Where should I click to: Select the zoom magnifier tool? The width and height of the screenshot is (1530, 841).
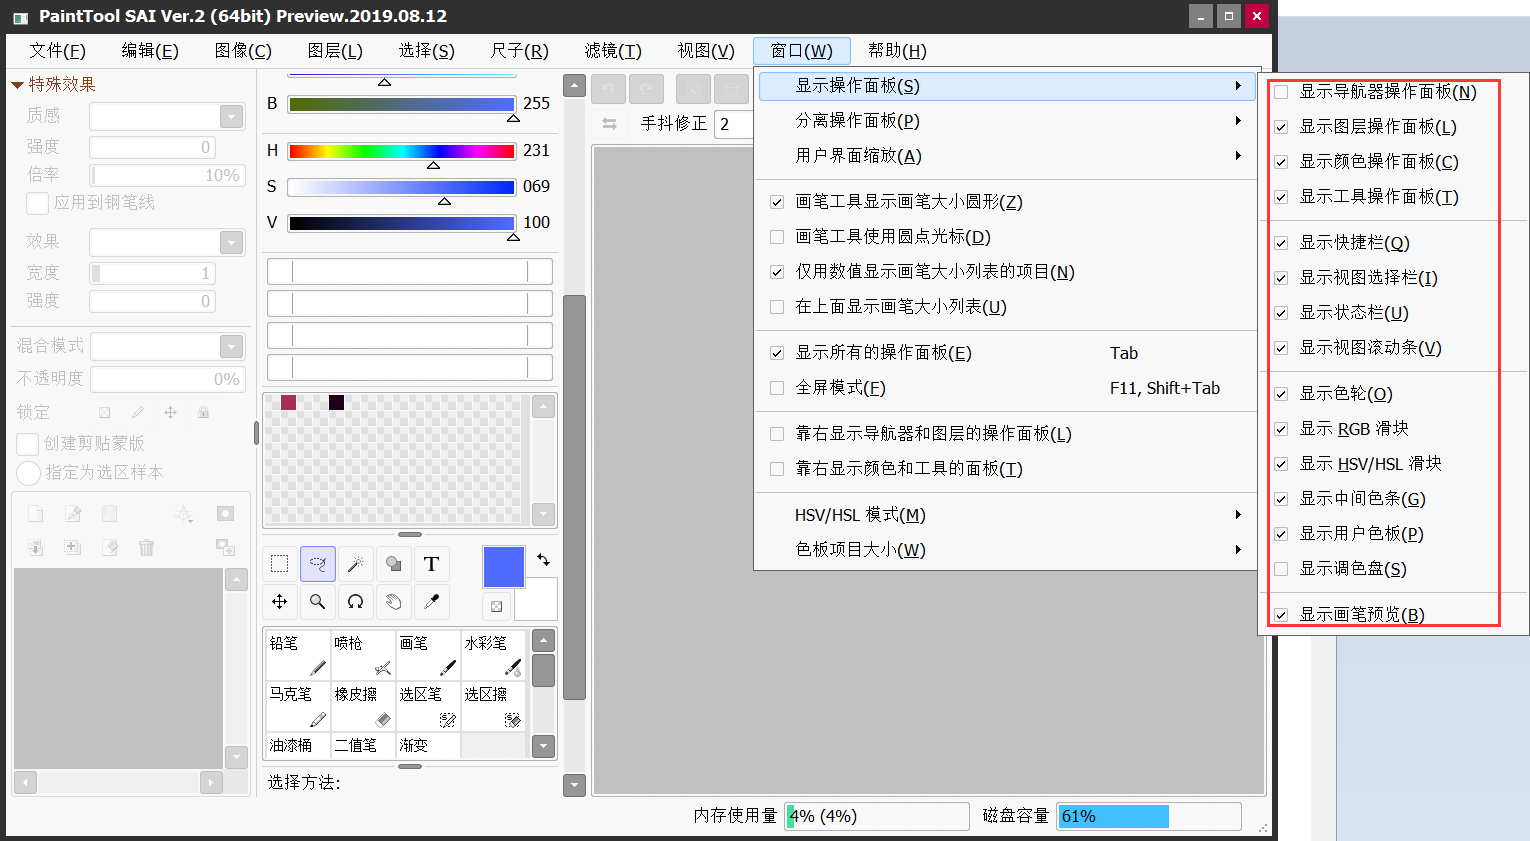click(317, 601)
